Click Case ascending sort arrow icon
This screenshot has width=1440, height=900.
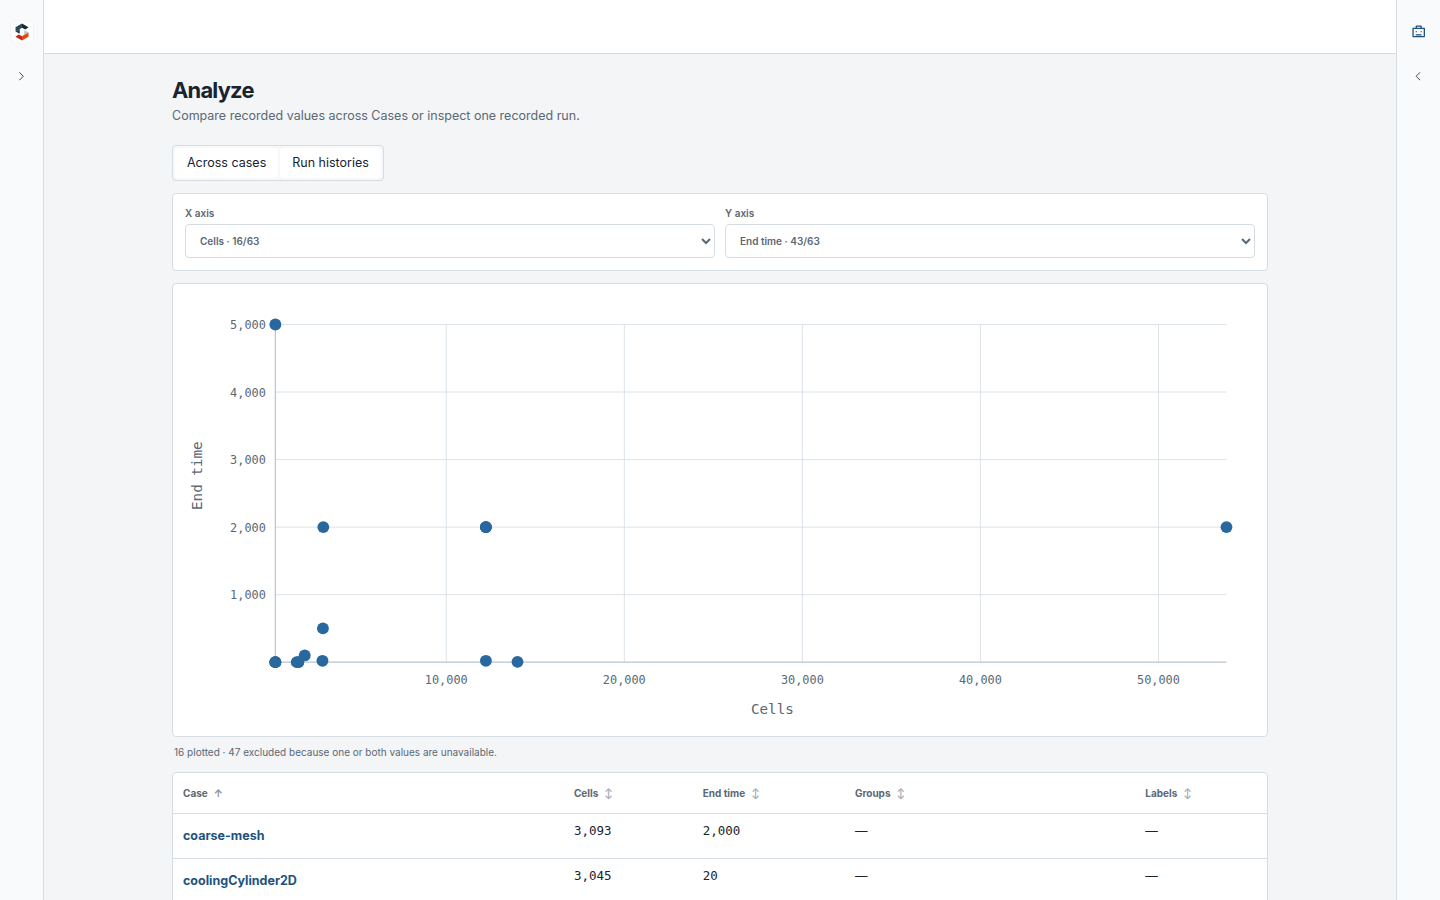coord(218,793)
